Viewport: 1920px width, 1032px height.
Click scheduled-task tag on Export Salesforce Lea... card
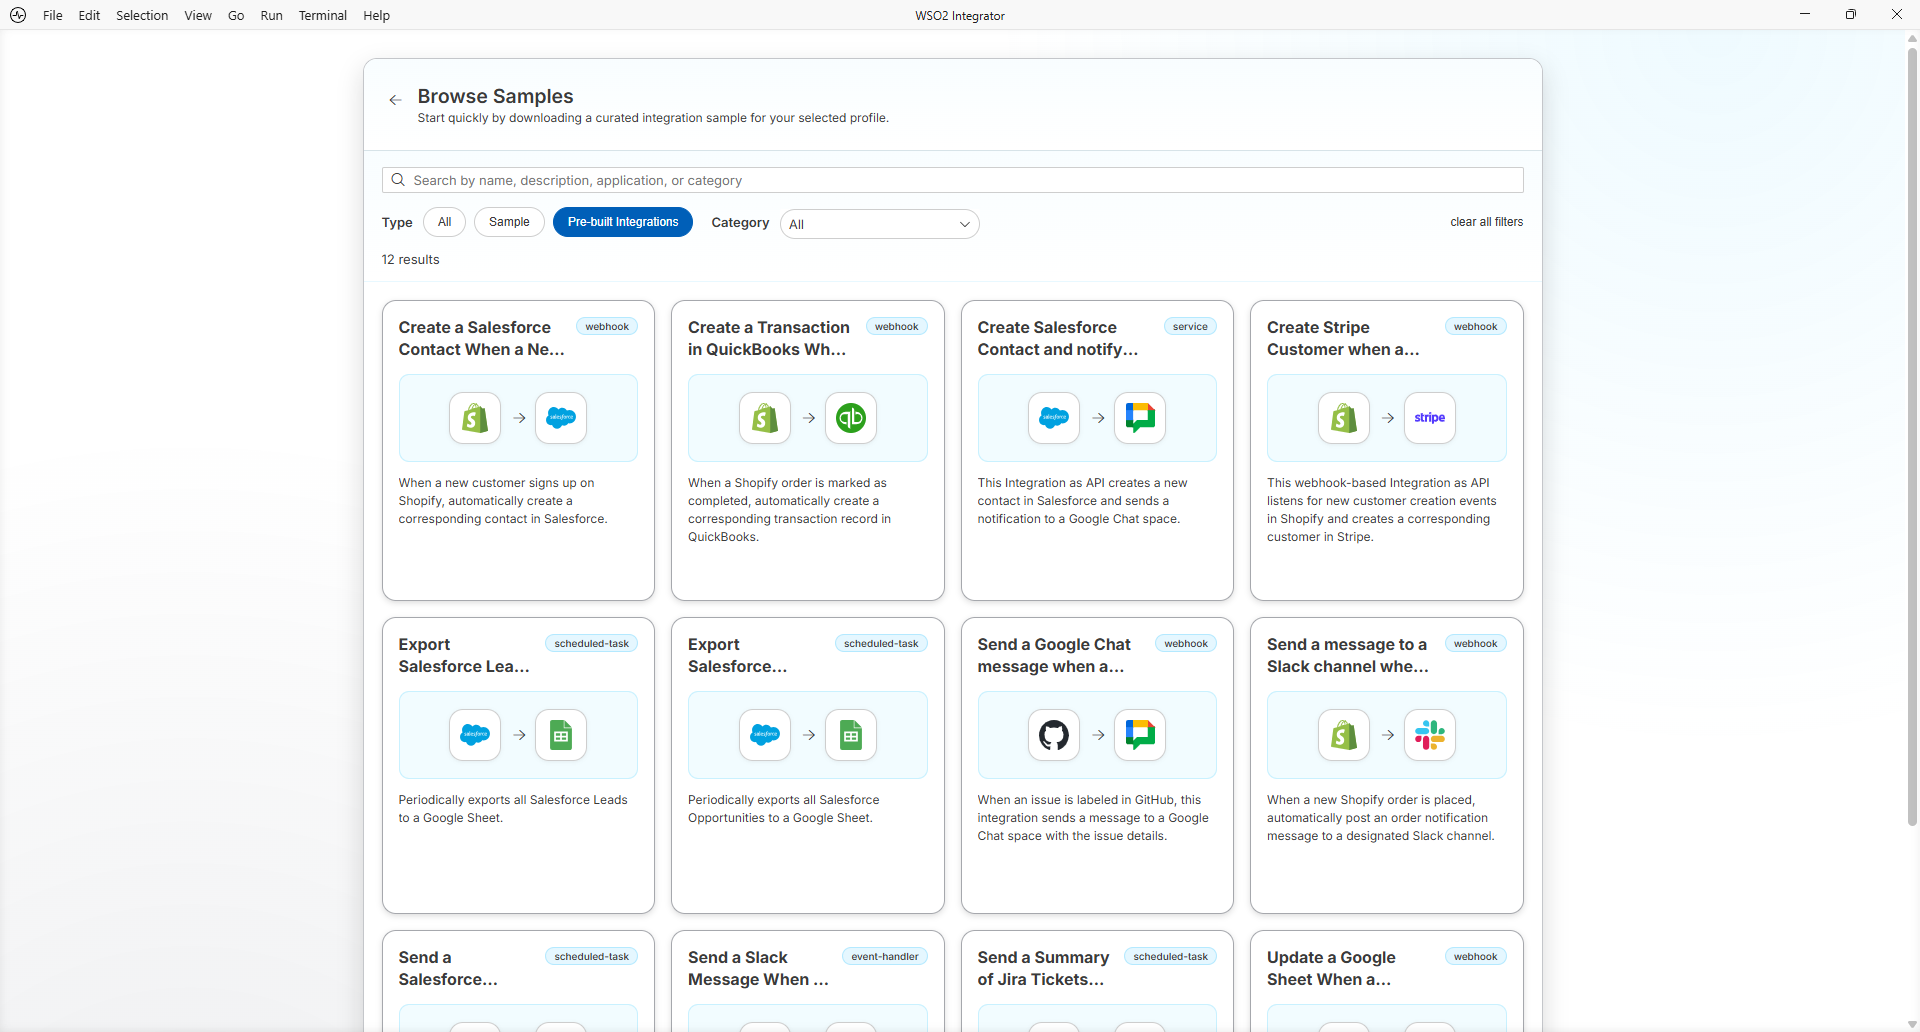click(591, 644)
